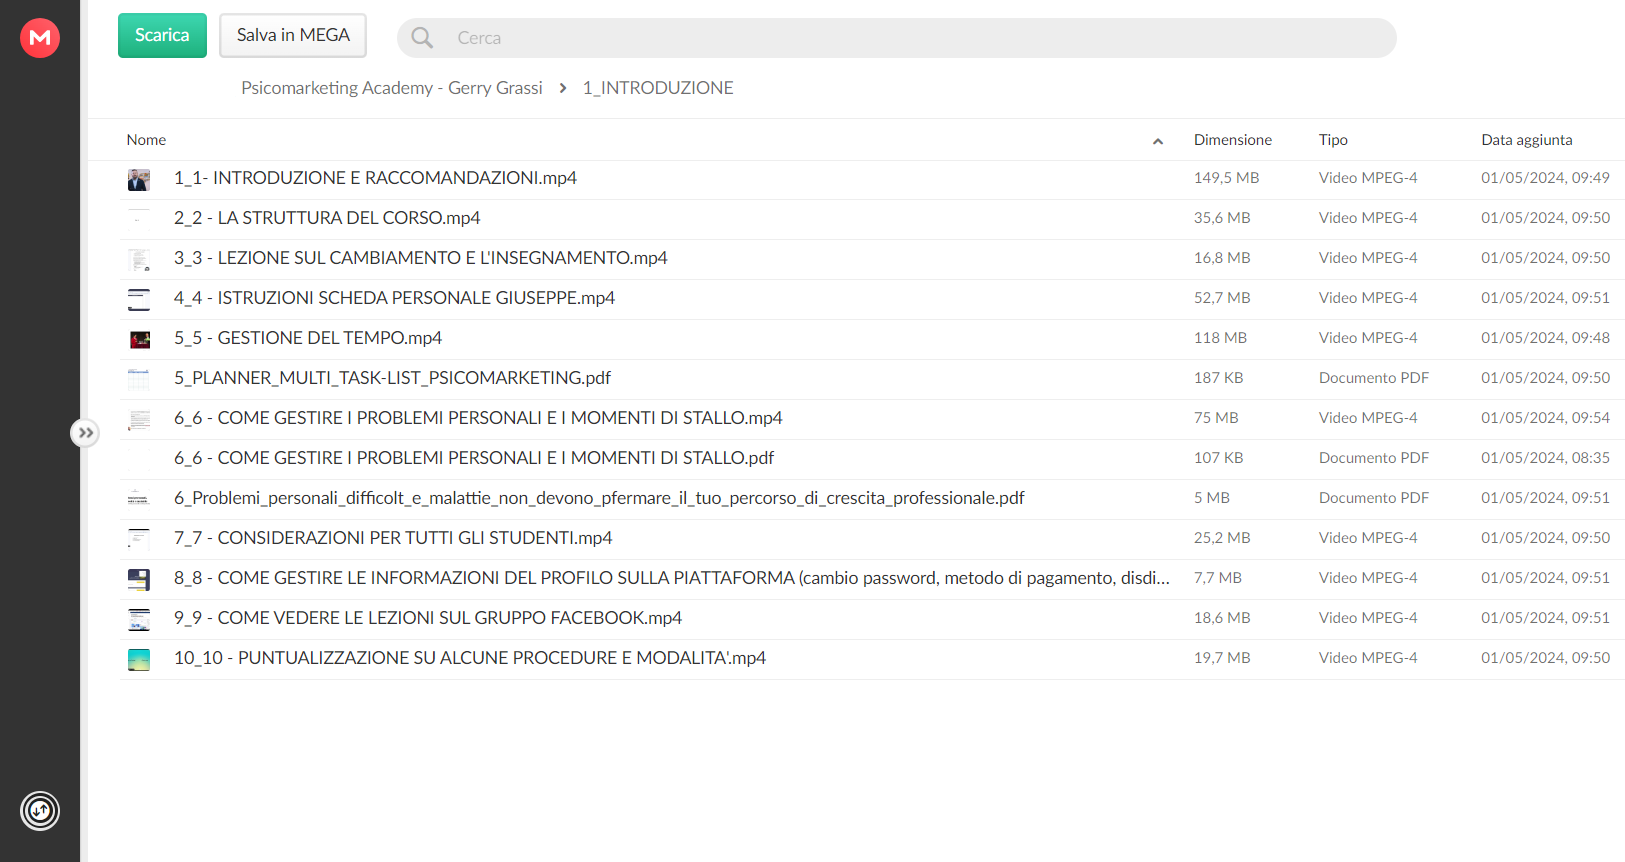Click the 35,6 MB size cell

1222,218
